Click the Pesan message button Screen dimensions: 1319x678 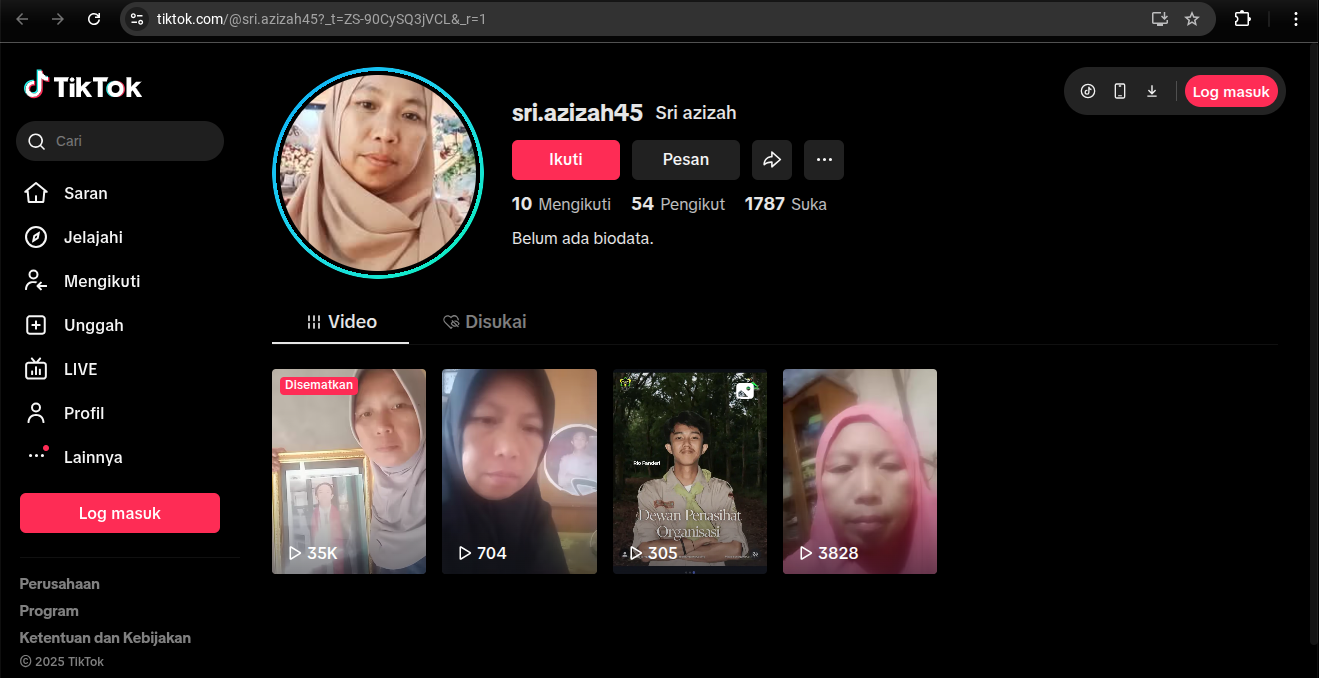[x=686, y=160]
